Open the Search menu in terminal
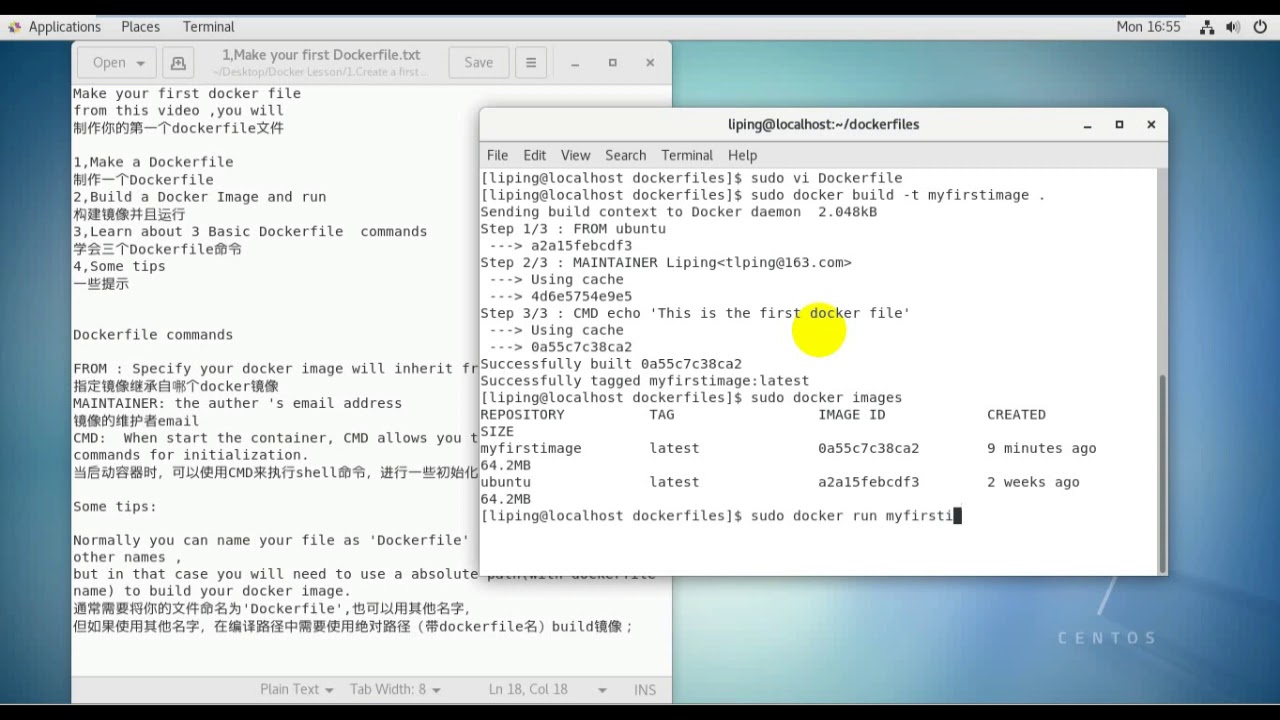The image size is (1280, 720). pos(626,155)
